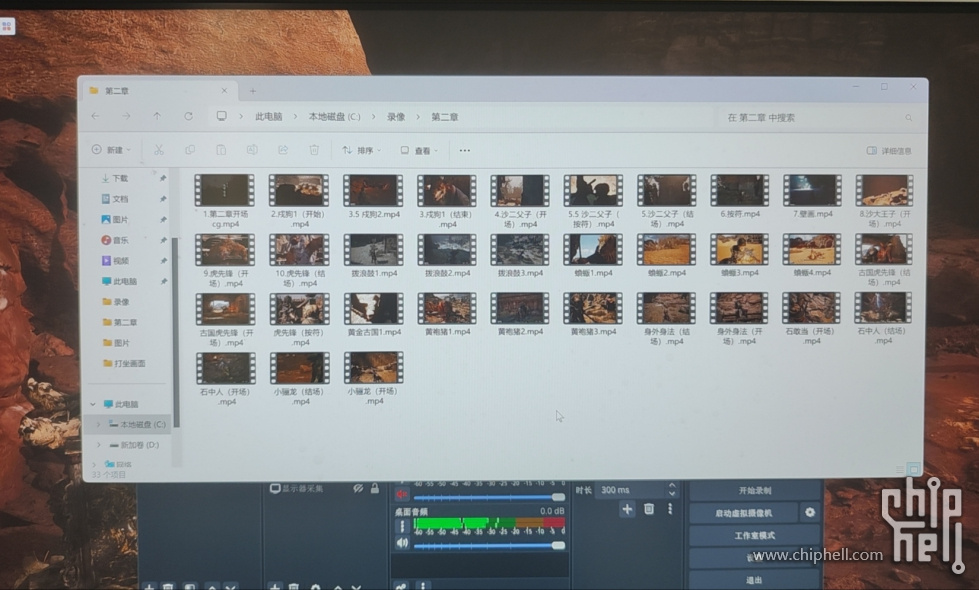Refresh the 第二章 folder view
Screen dimensions: 979x590
point(188,116)
